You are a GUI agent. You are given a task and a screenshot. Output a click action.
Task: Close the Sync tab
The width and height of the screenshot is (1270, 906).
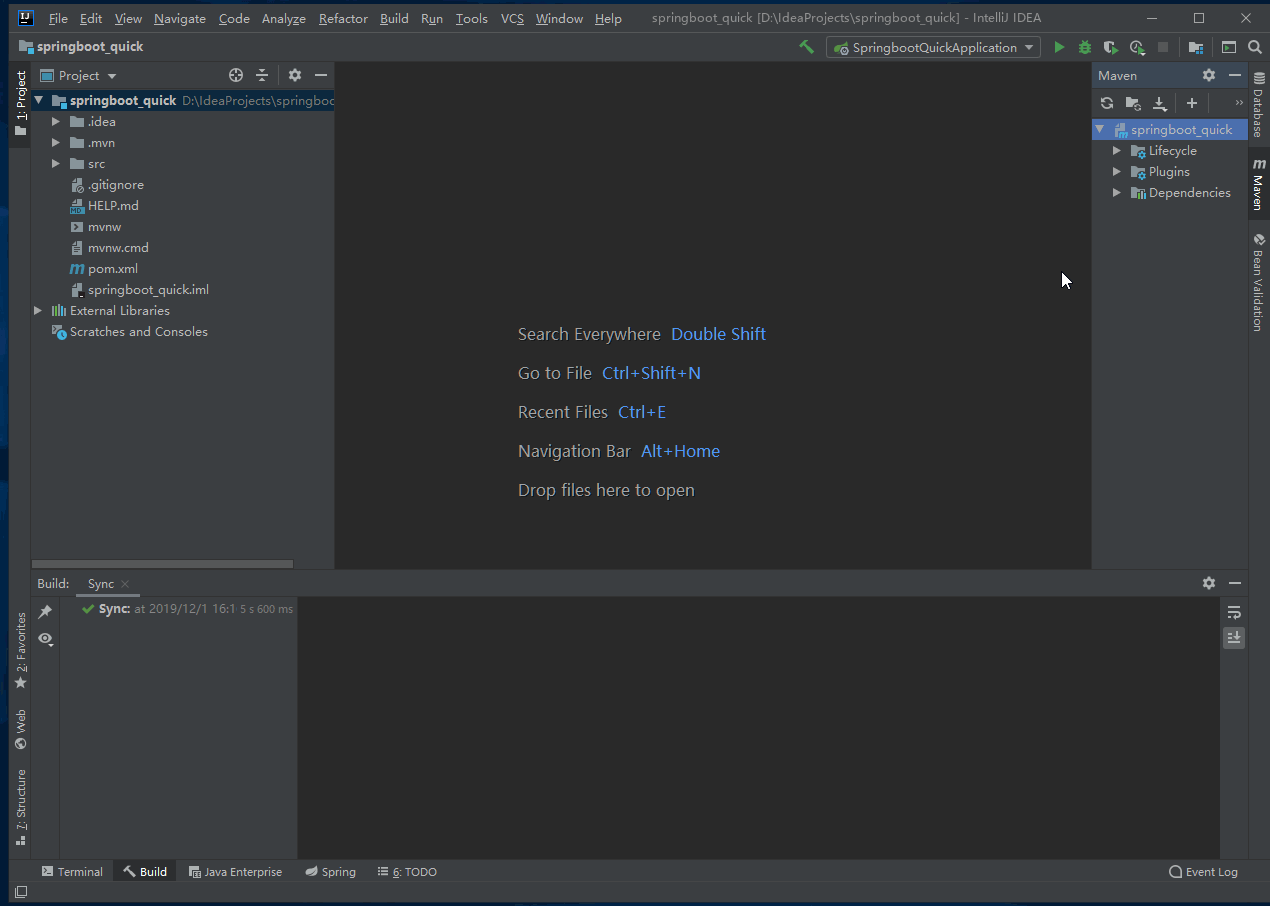[125, 584]
